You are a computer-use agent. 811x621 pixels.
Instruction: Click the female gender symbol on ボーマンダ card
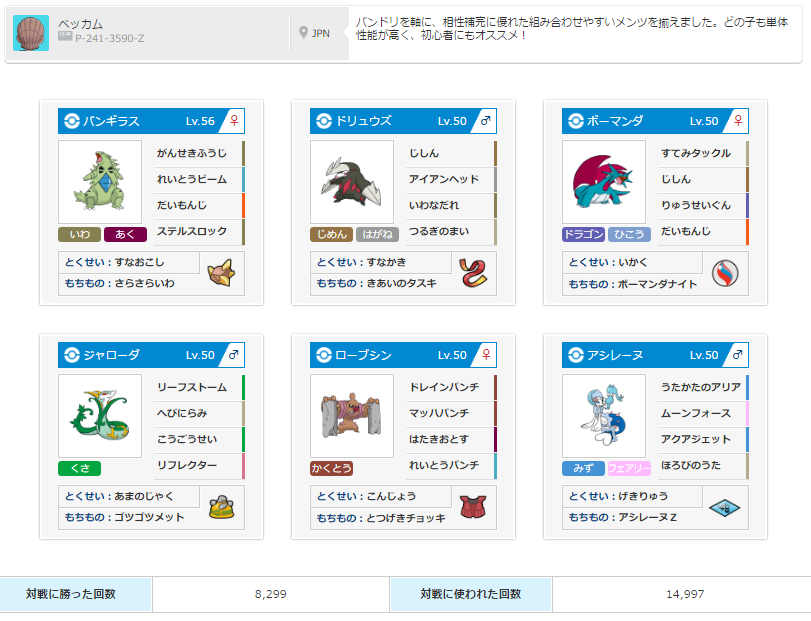(x=738, y=120)
